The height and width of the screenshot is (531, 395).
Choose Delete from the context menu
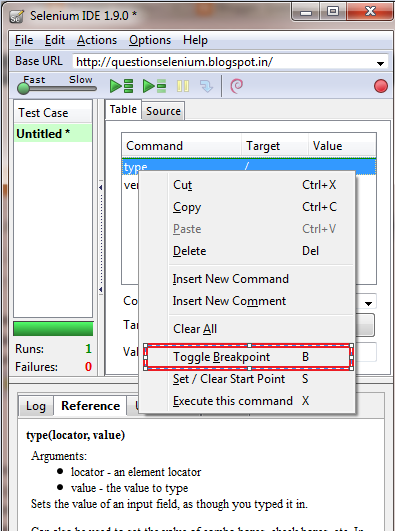point(247,251)
